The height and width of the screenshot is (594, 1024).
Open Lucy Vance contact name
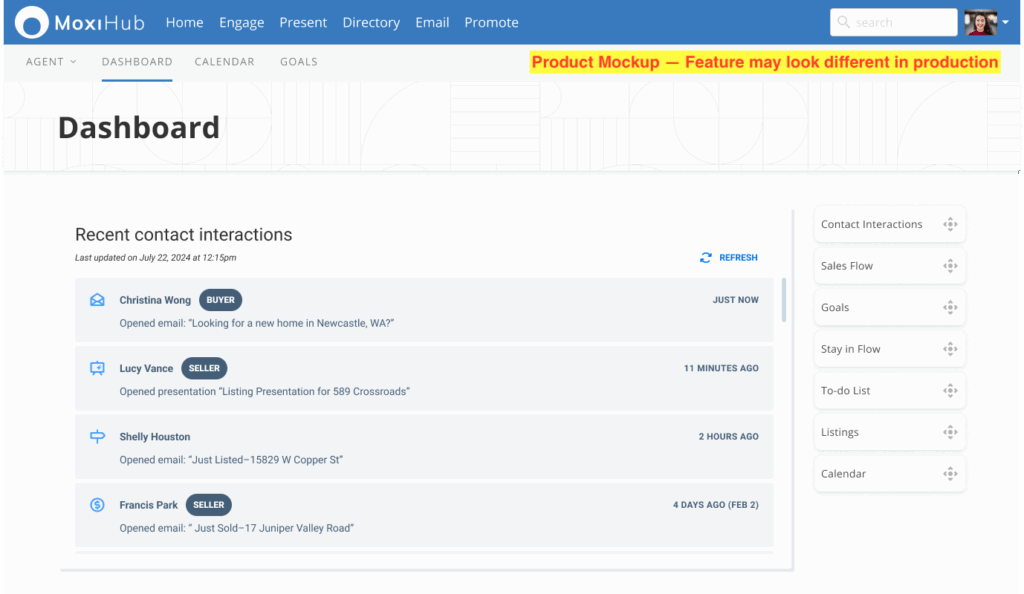(146, 368)
